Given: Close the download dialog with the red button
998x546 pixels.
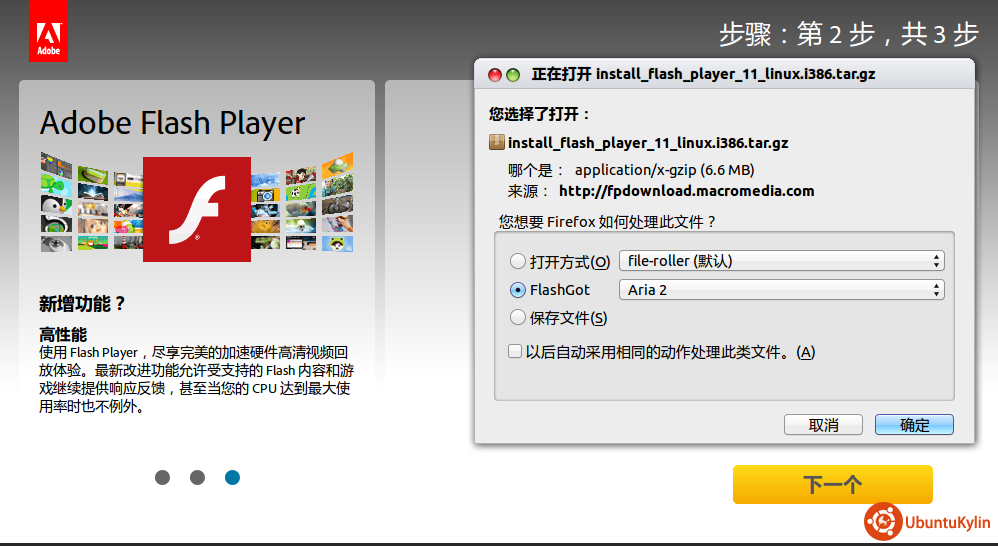Looking at the screenshot, I should coord(494,75).
